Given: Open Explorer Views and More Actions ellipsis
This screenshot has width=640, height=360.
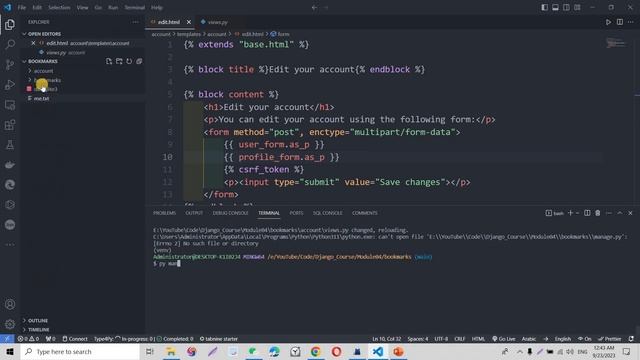Looking at the screenshot, I should pos(136,22).
